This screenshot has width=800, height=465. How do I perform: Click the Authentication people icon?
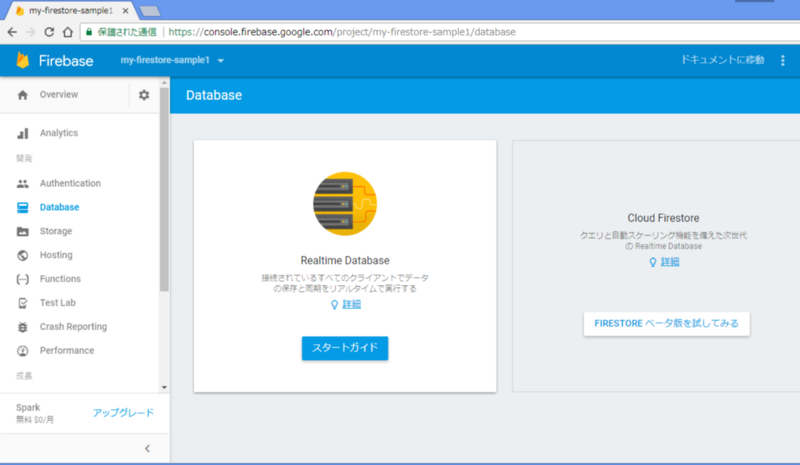22,183
